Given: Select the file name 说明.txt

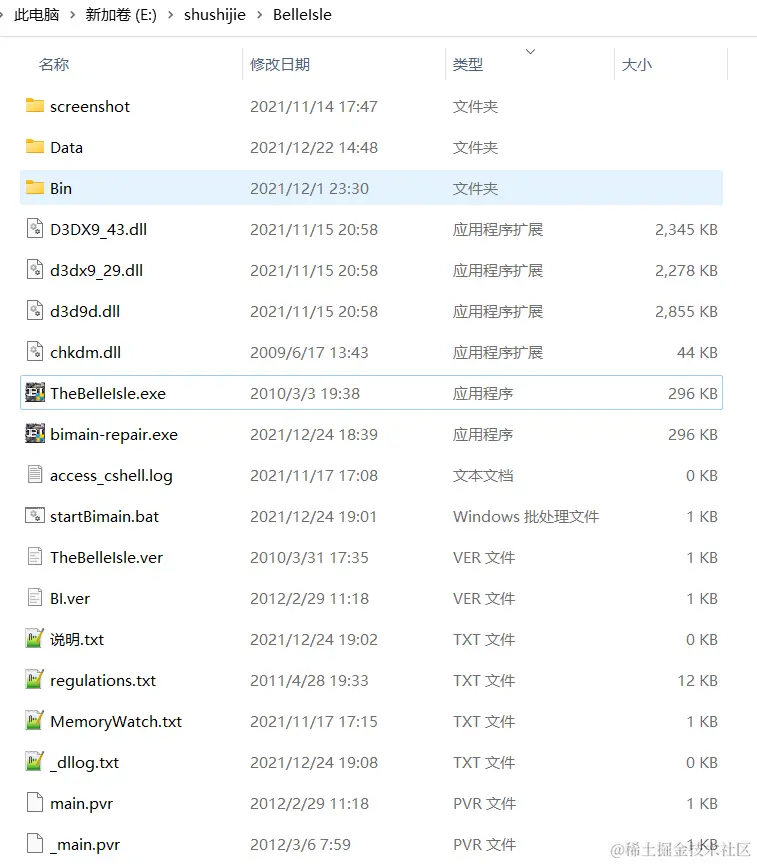Looking at the screenshot, I should (77, 640).
